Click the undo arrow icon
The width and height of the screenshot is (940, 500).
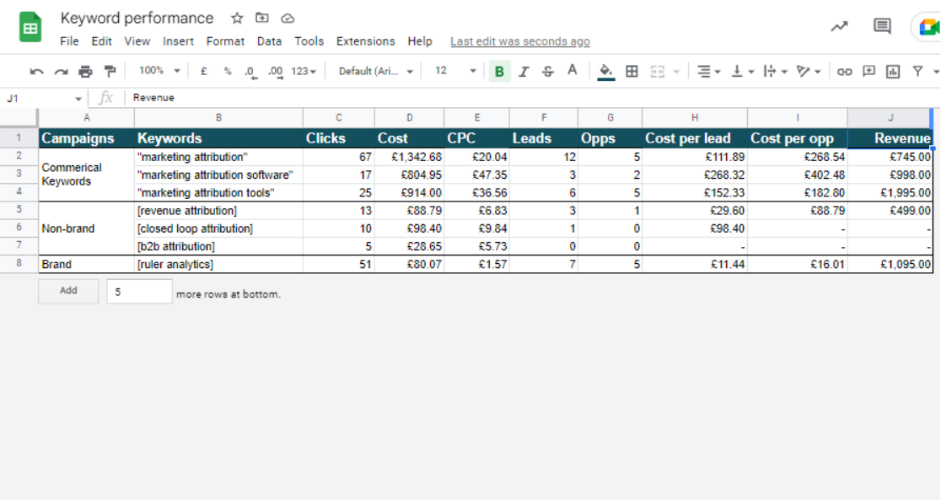pos(37,71)
